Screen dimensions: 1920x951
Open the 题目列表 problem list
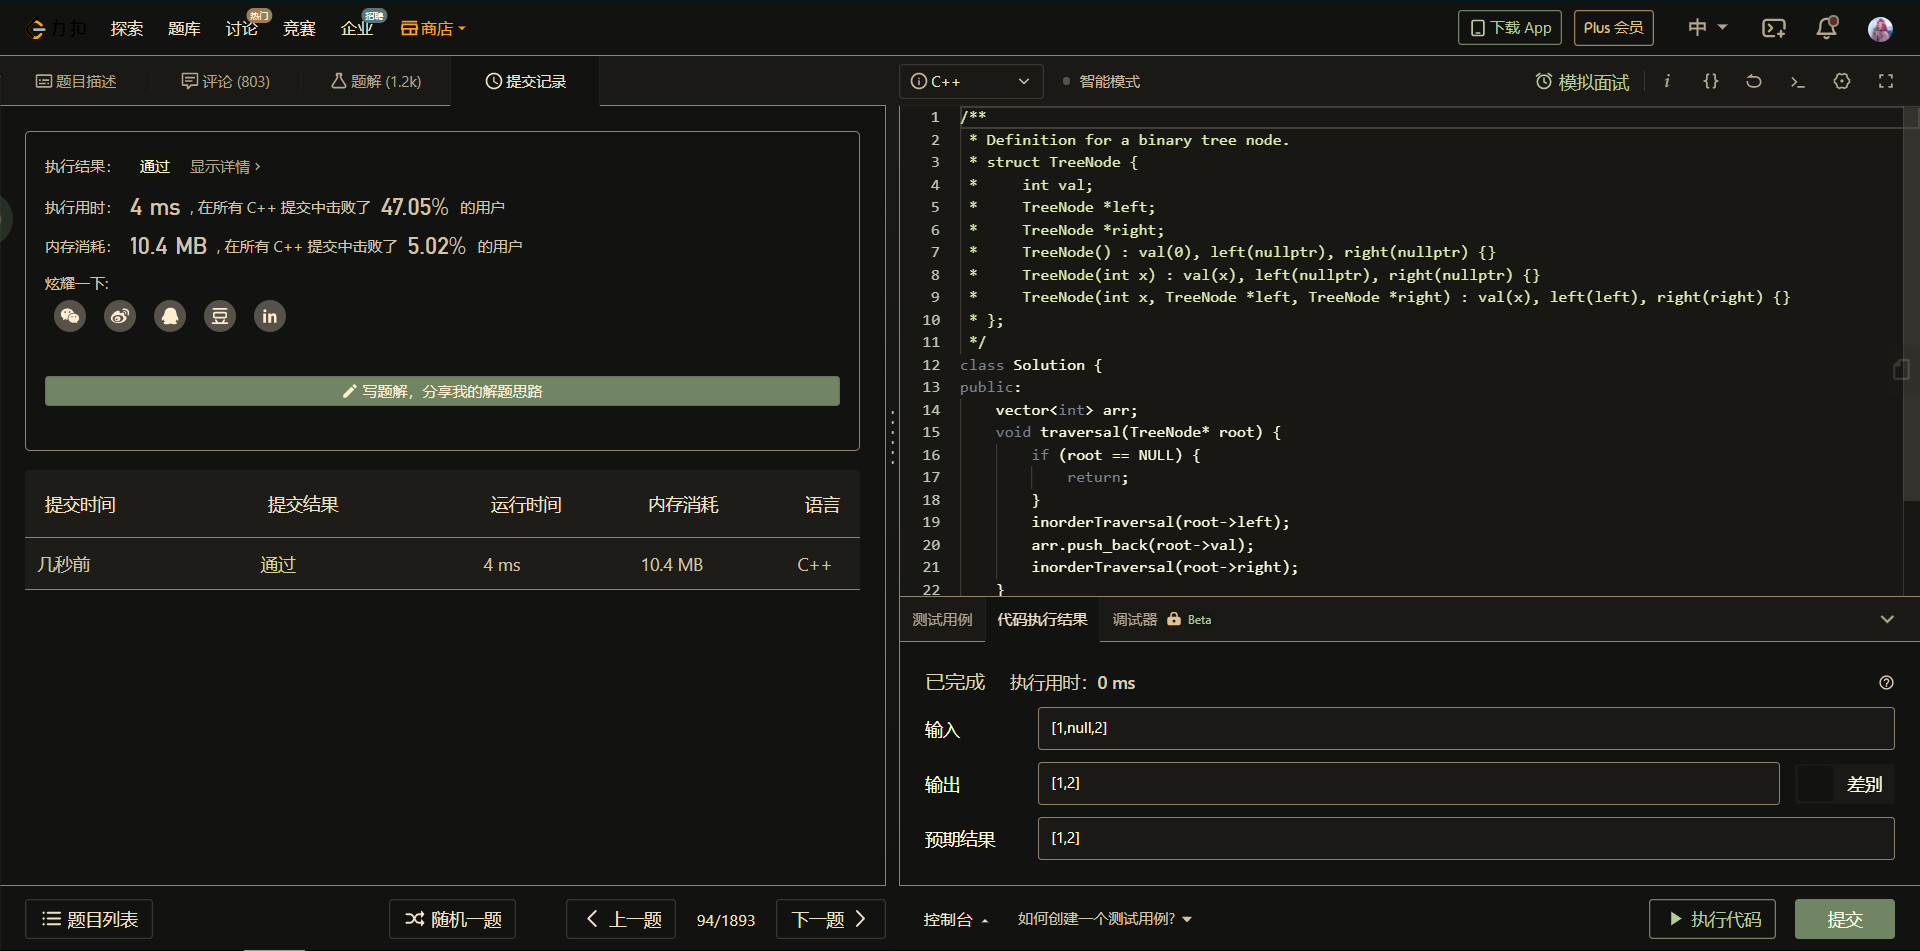(x=89, y=919)
